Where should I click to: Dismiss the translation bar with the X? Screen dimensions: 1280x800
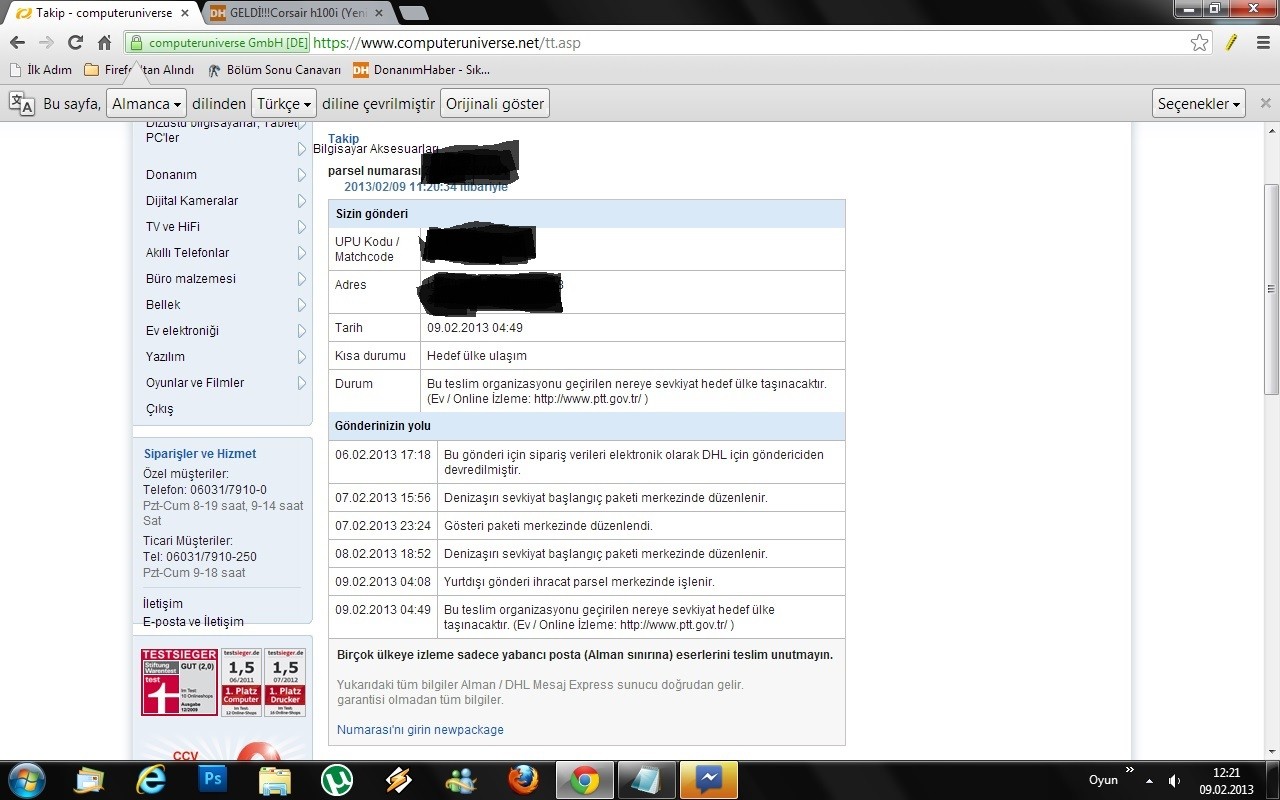[x=1265, y=103]
